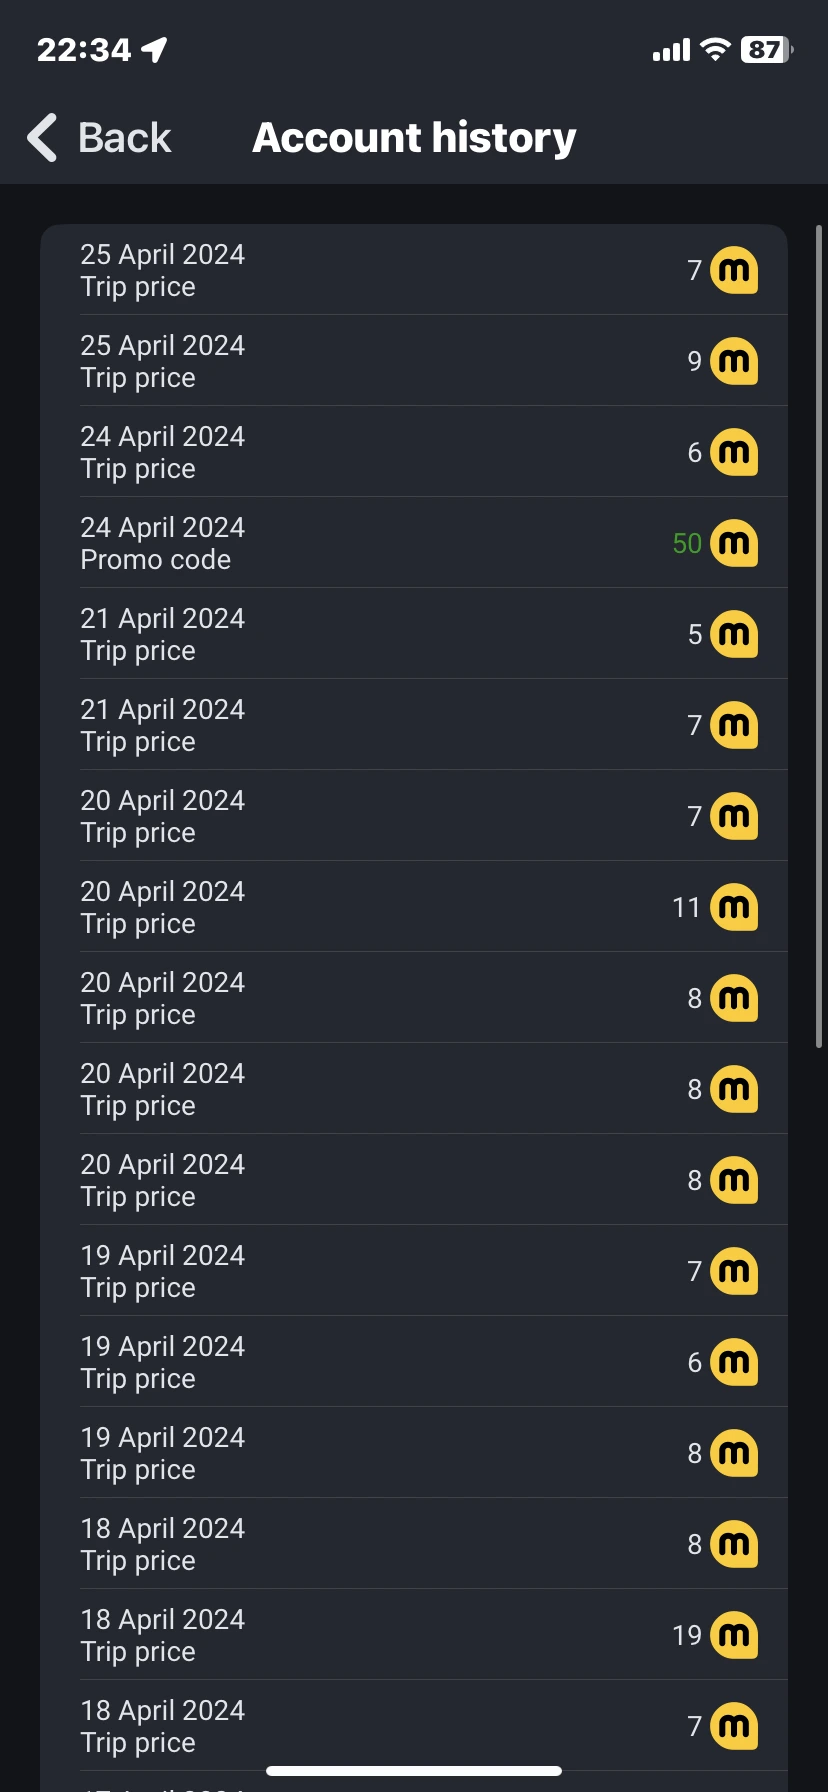
Task: Go back using the Back label
Action: (x=125, y=137)
